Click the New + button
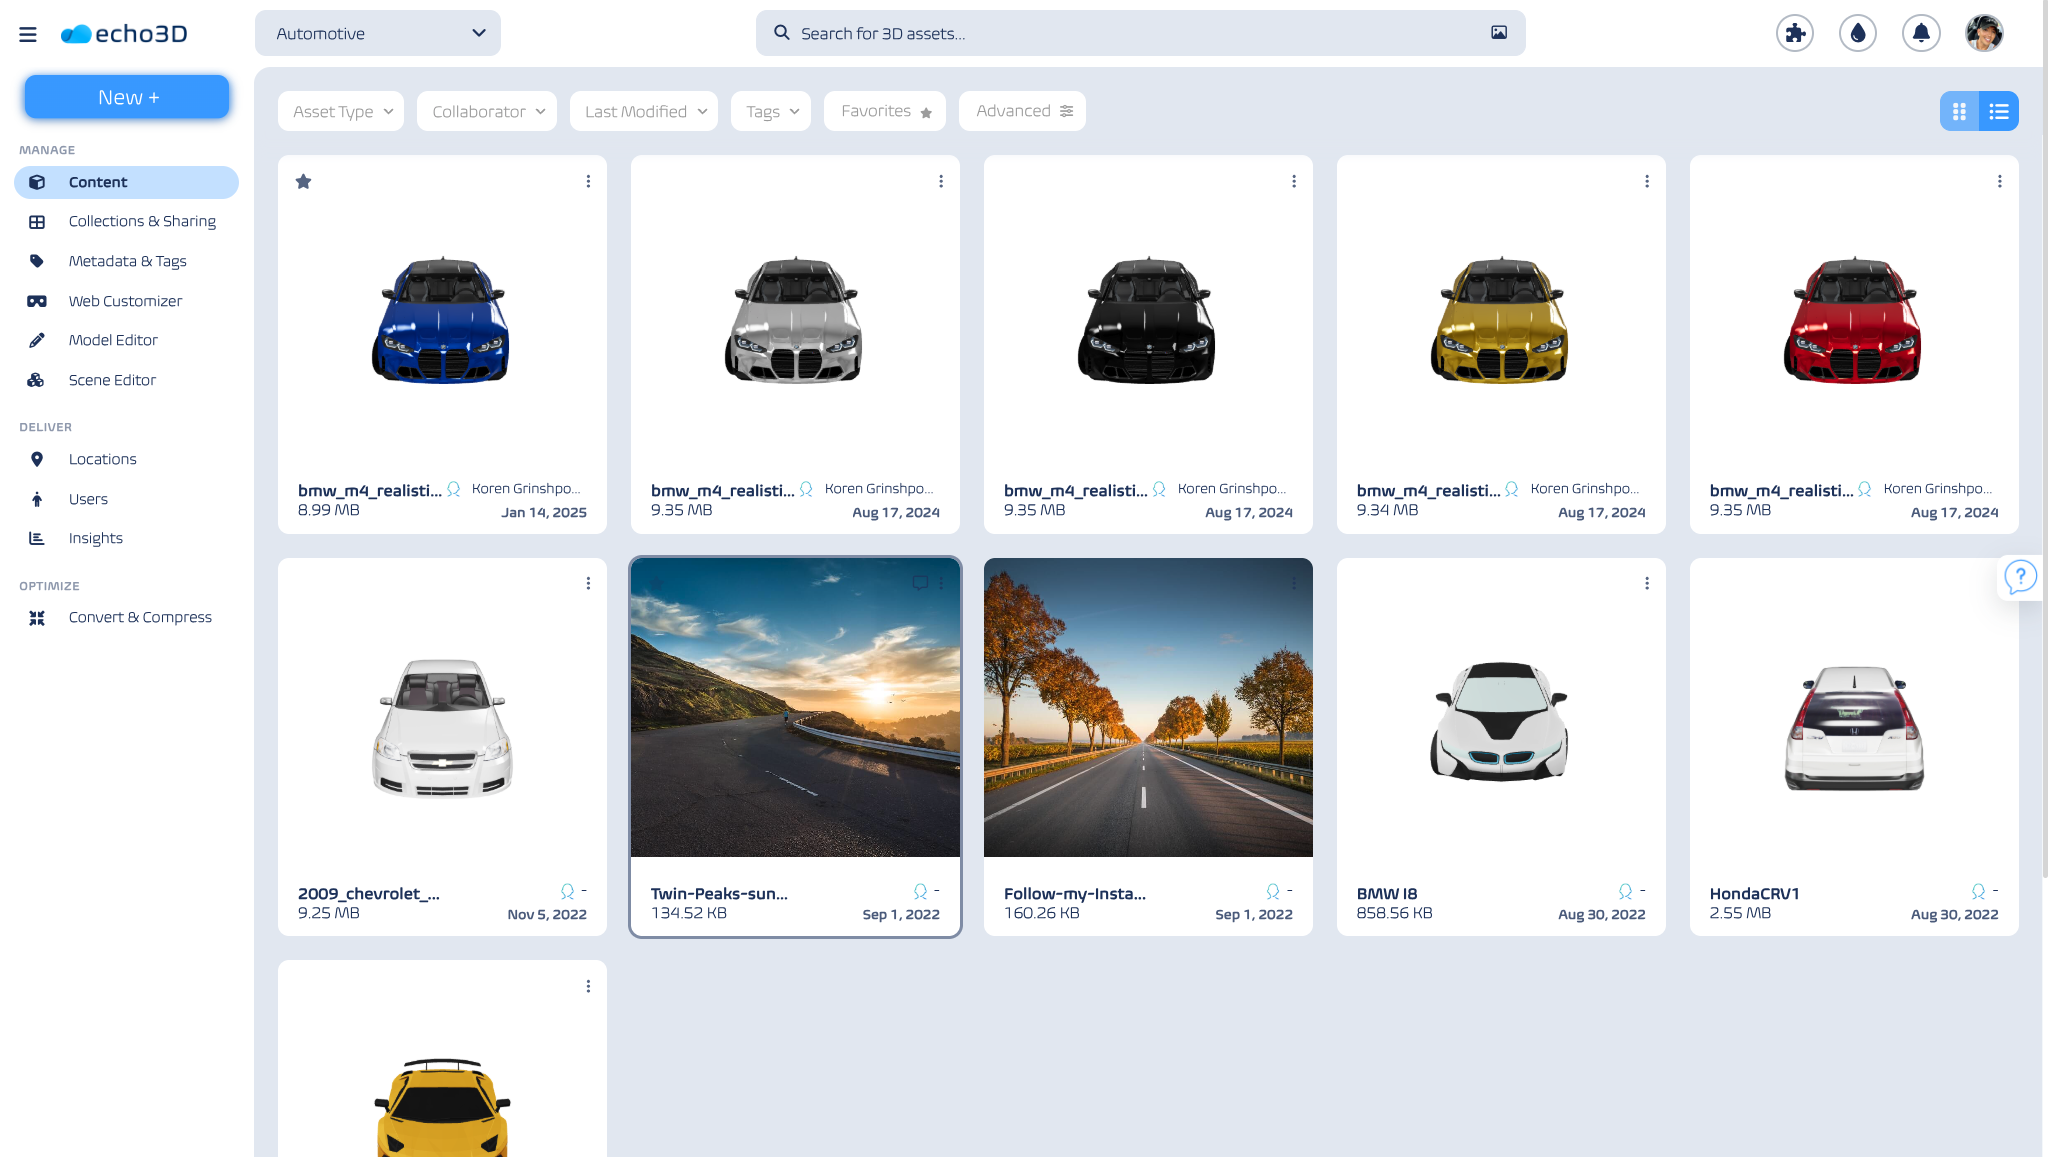This screenshot has width=2048, height=1157. [127, 97]
